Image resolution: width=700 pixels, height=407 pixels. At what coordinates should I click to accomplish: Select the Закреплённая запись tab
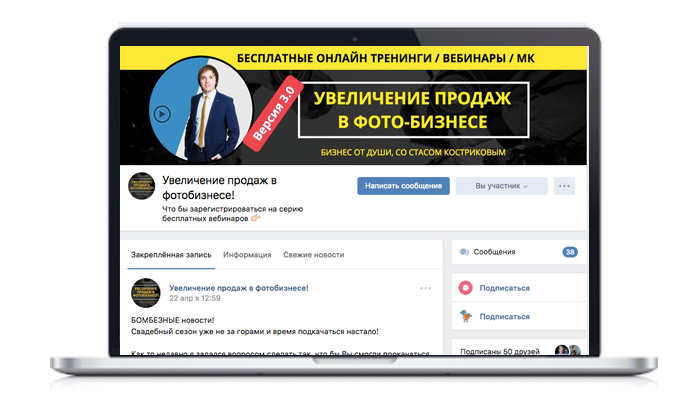click(171, 255)
